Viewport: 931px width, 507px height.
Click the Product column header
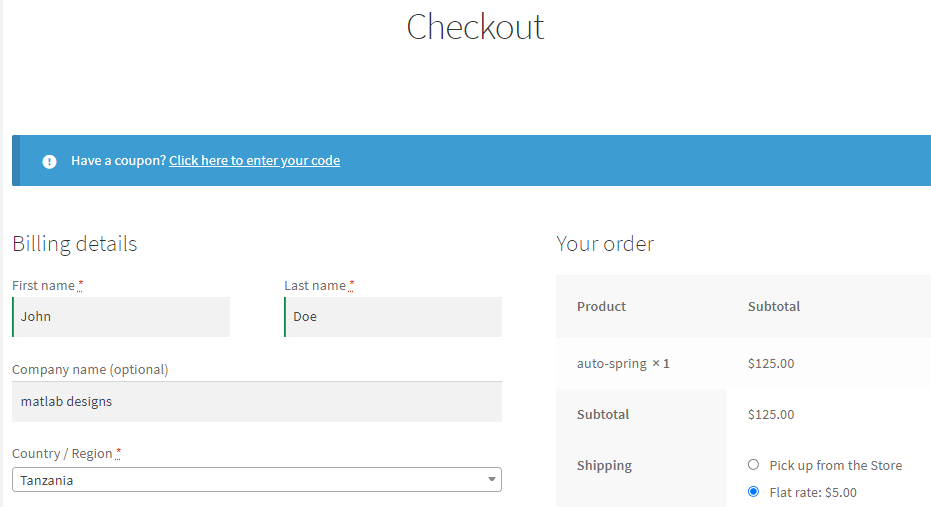[x=601, y=306]
